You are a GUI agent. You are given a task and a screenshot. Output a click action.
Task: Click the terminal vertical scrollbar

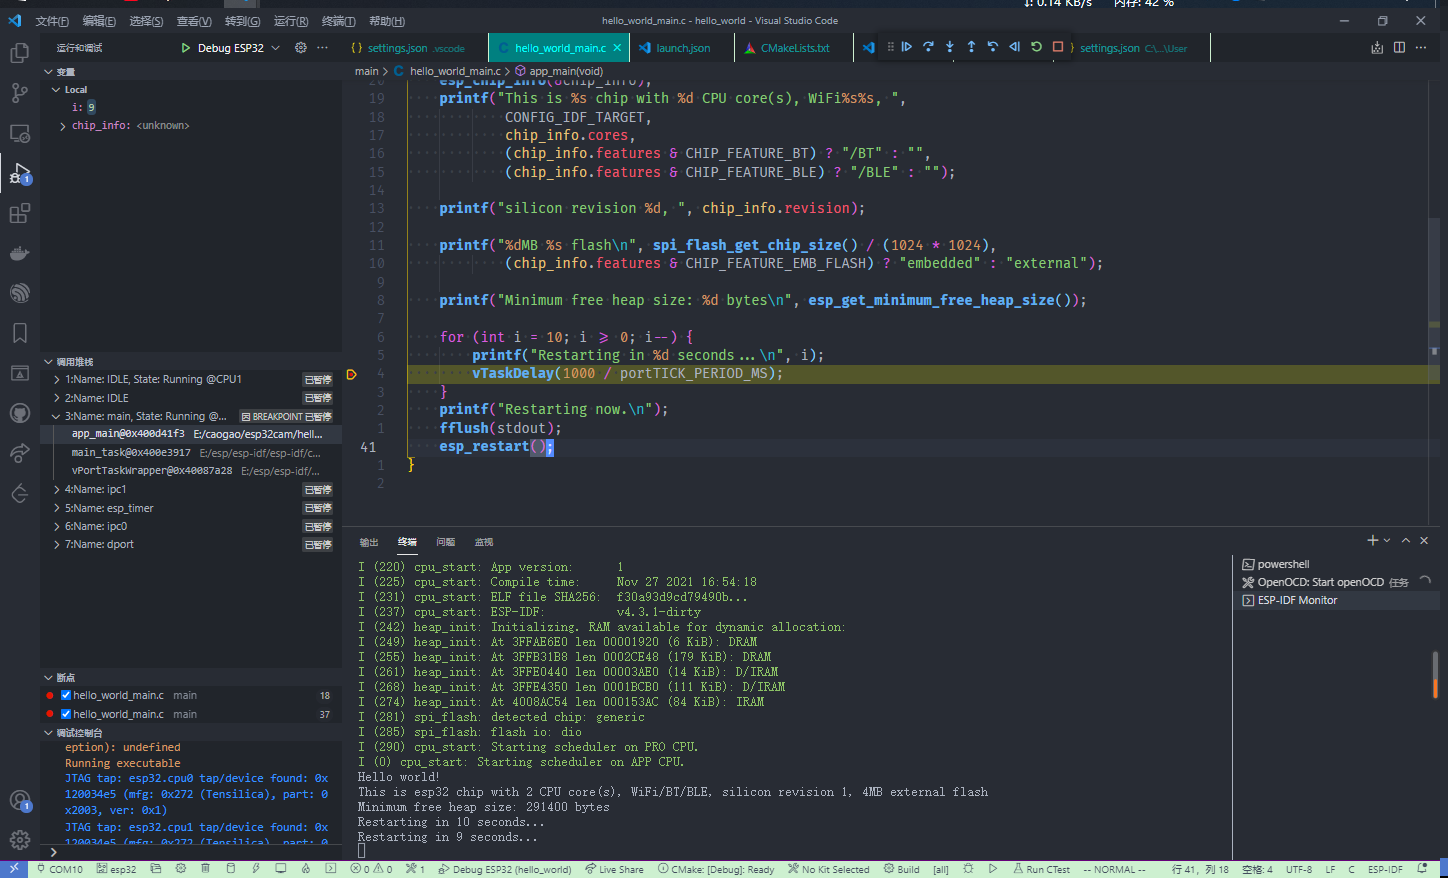coord(1435,674)
